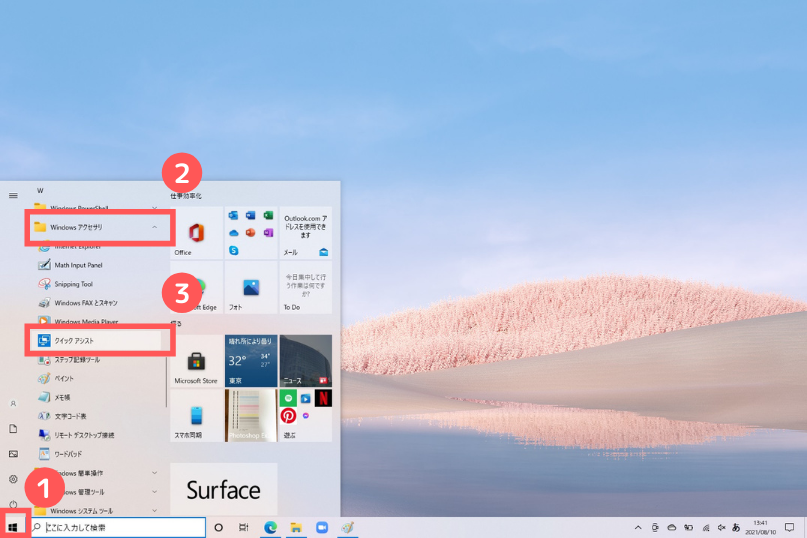The width and height of the screenshot is (807, 538).
Task: Open Task View in taskbar
Action: pyautogui.click(x=243, y=527)
